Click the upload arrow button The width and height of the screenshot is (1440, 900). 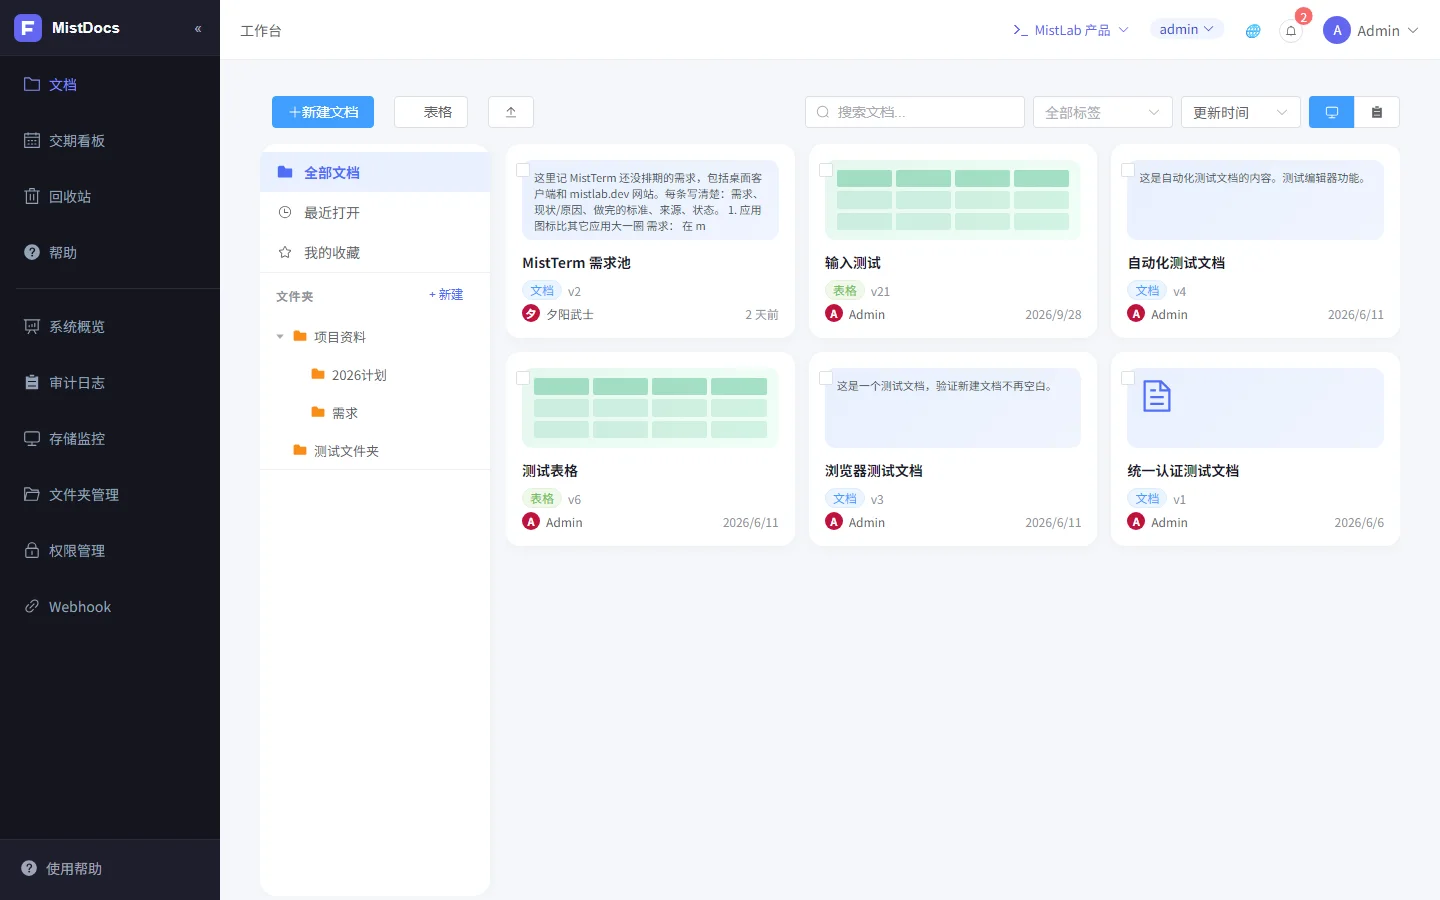(511, 112)
